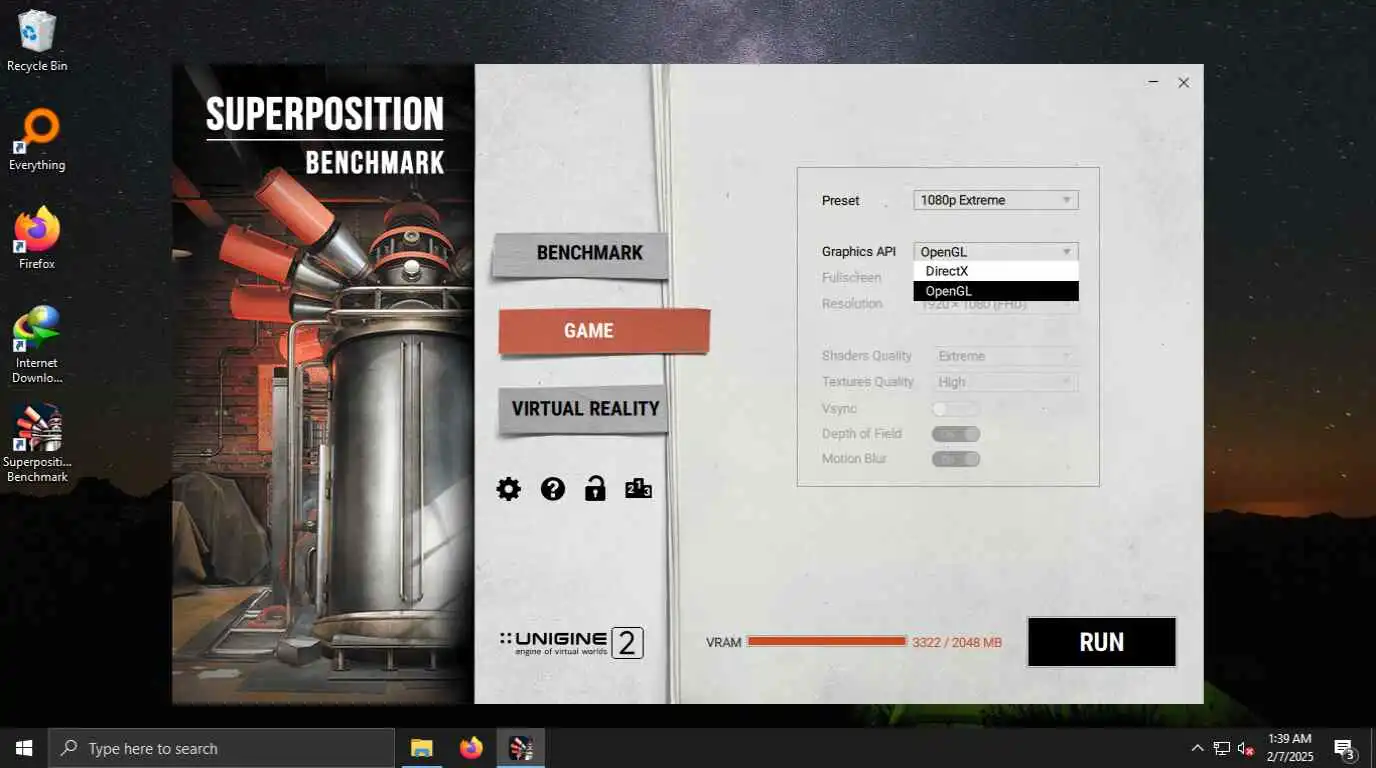Screen dimensions: 1376x768
Task: Open the help question mark icon
Action: point(553,489)
